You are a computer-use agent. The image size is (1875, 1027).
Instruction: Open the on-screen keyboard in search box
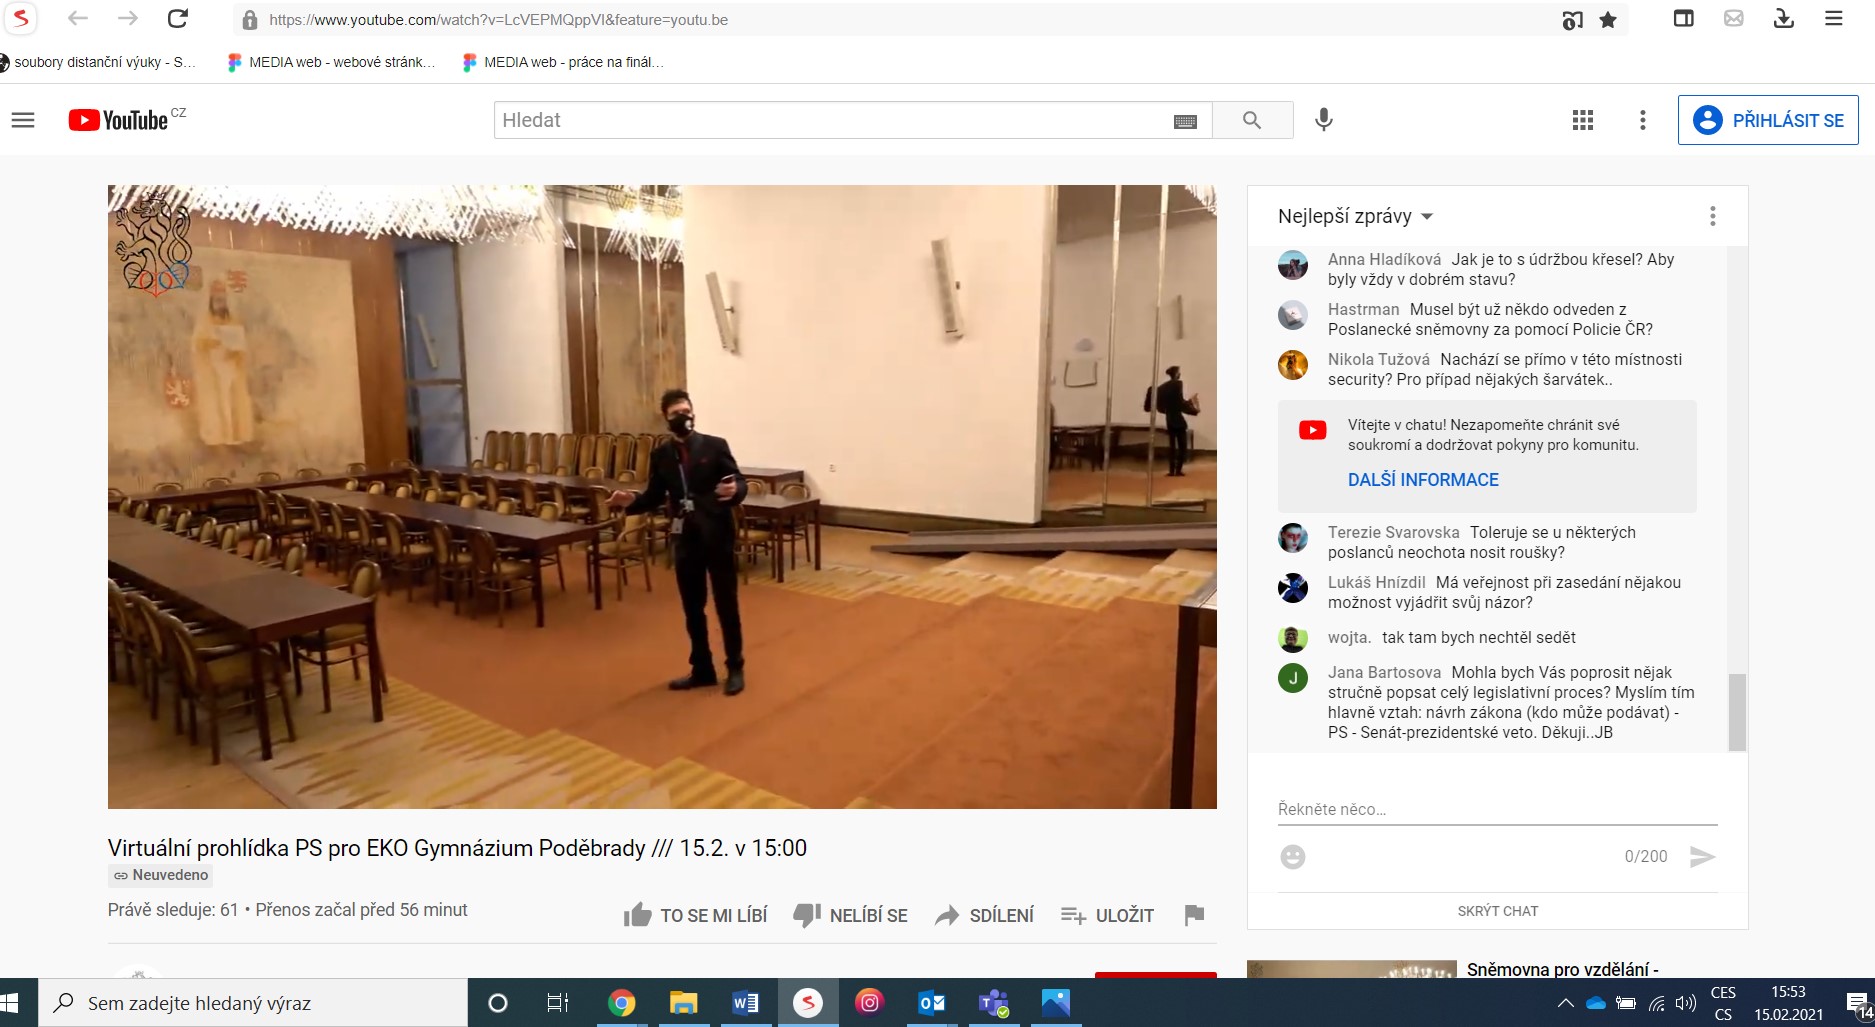1185,121
